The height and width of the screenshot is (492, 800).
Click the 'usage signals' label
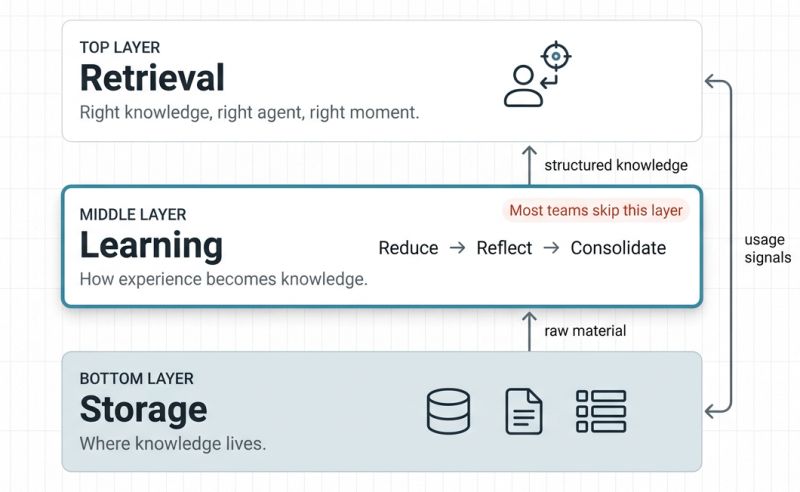pyautogui.click(x=768, y=248)
